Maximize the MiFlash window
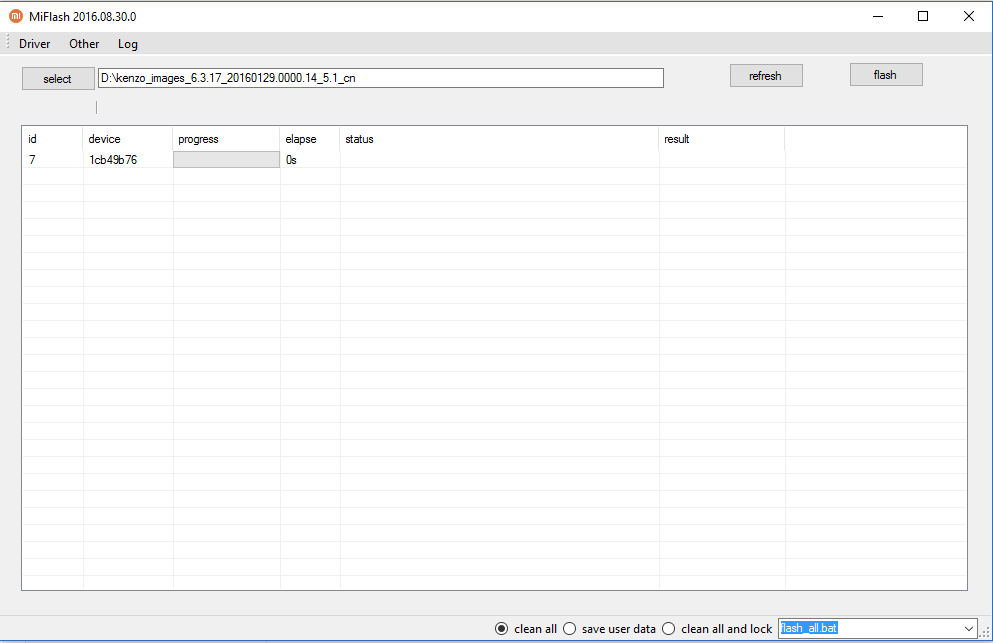993x643 pixels. point(923,16)
